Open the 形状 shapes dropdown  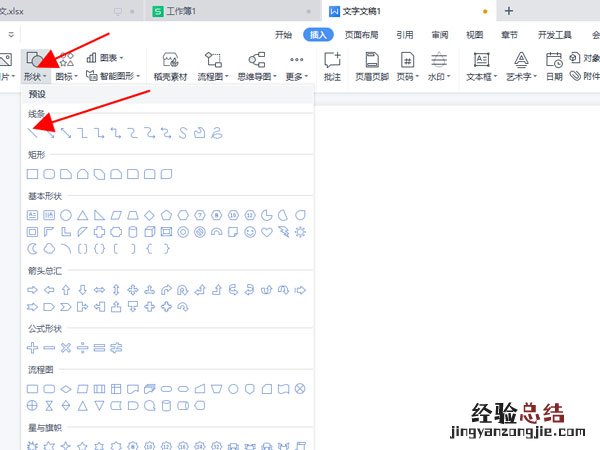(x=35, y=67)
